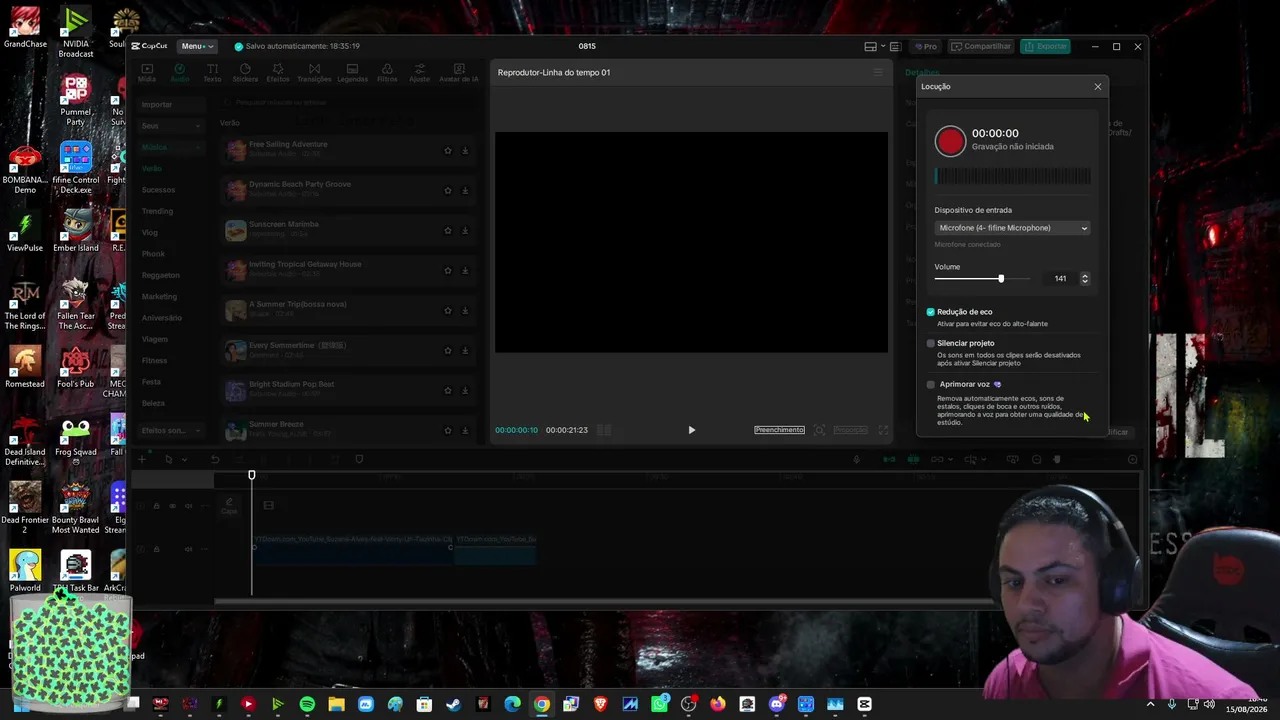This screenshot has width=1280, height=720.
Task: Open the Palworld desktop shortcut
Action: click(25, 571)
